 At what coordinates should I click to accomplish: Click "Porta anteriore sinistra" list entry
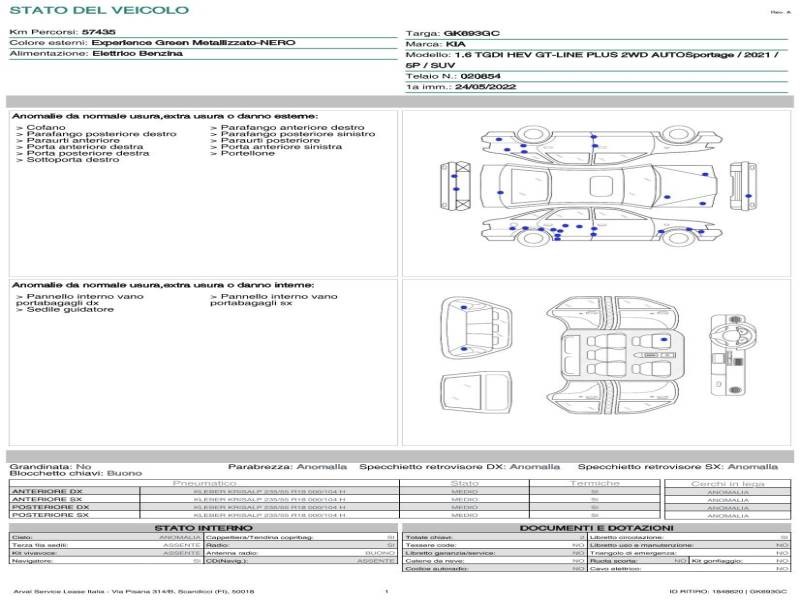point(281,147)
